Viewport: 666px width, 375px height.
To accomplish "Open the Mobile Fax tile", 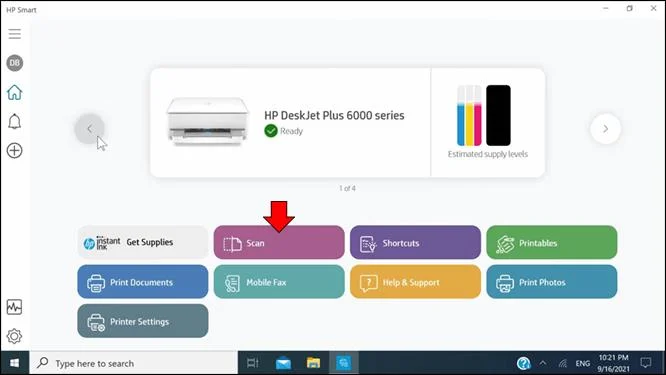I will [279, 282].
